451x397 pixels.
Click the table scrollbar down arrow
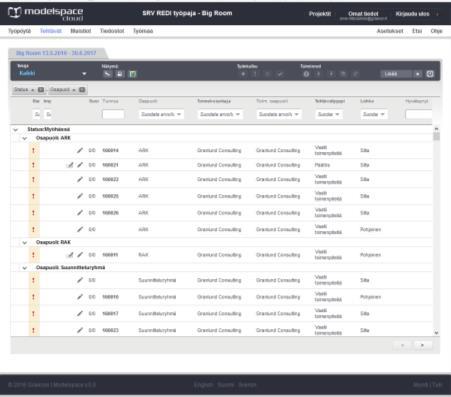click(436, 332)
